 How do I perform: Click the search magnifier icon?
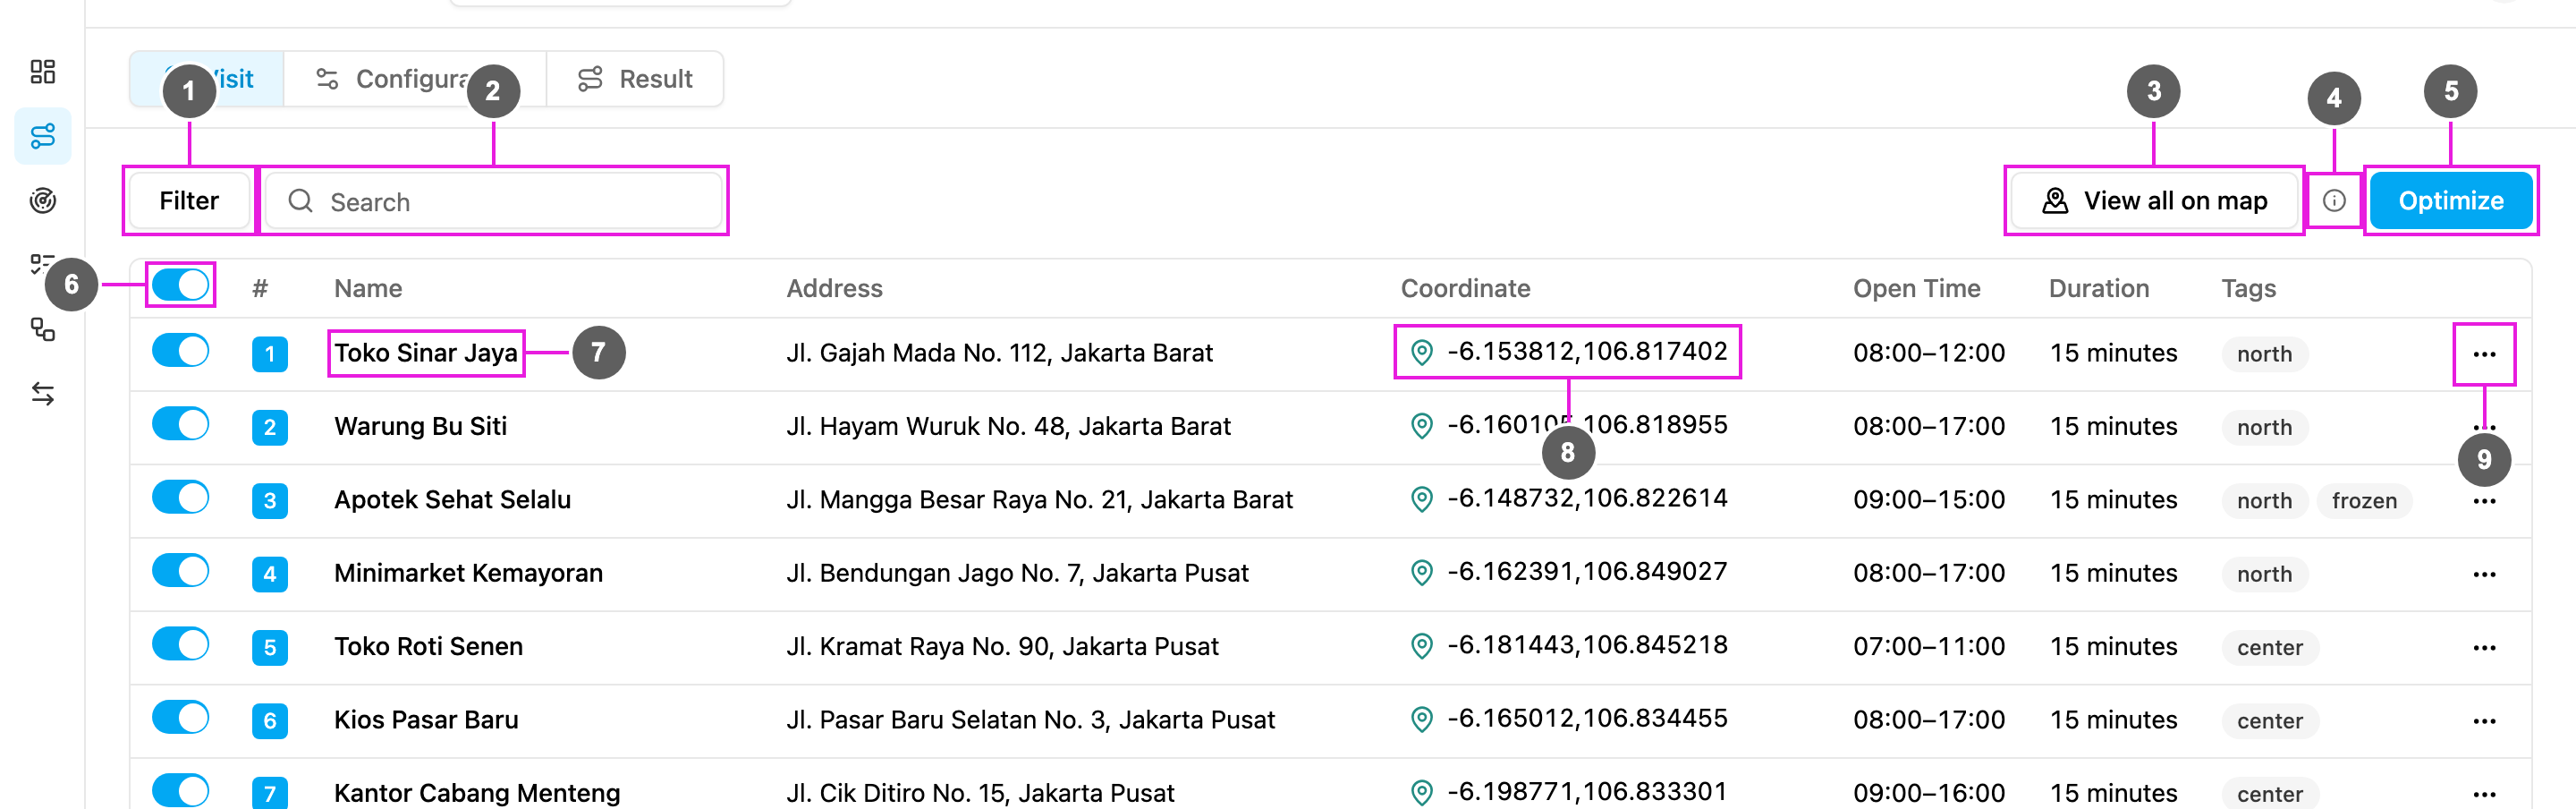pyautogui.click(x=300, y=201)
